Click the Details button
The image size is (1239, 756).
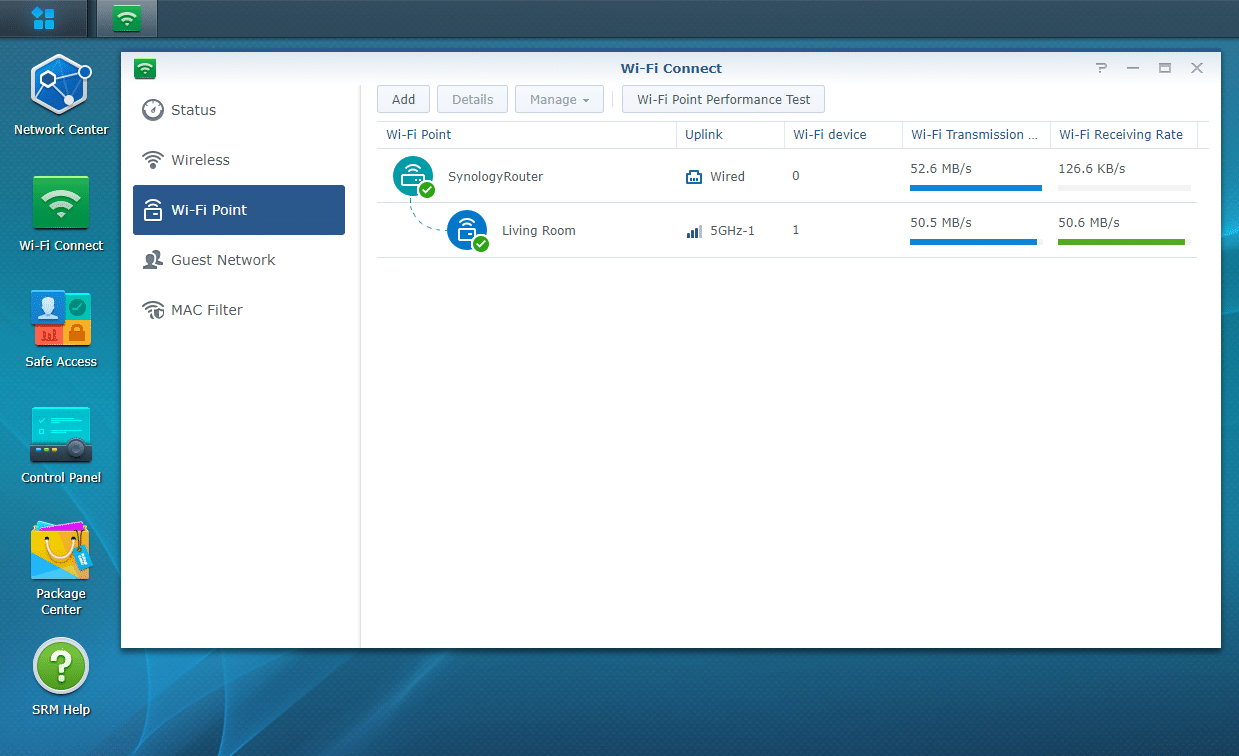(472, 99)
